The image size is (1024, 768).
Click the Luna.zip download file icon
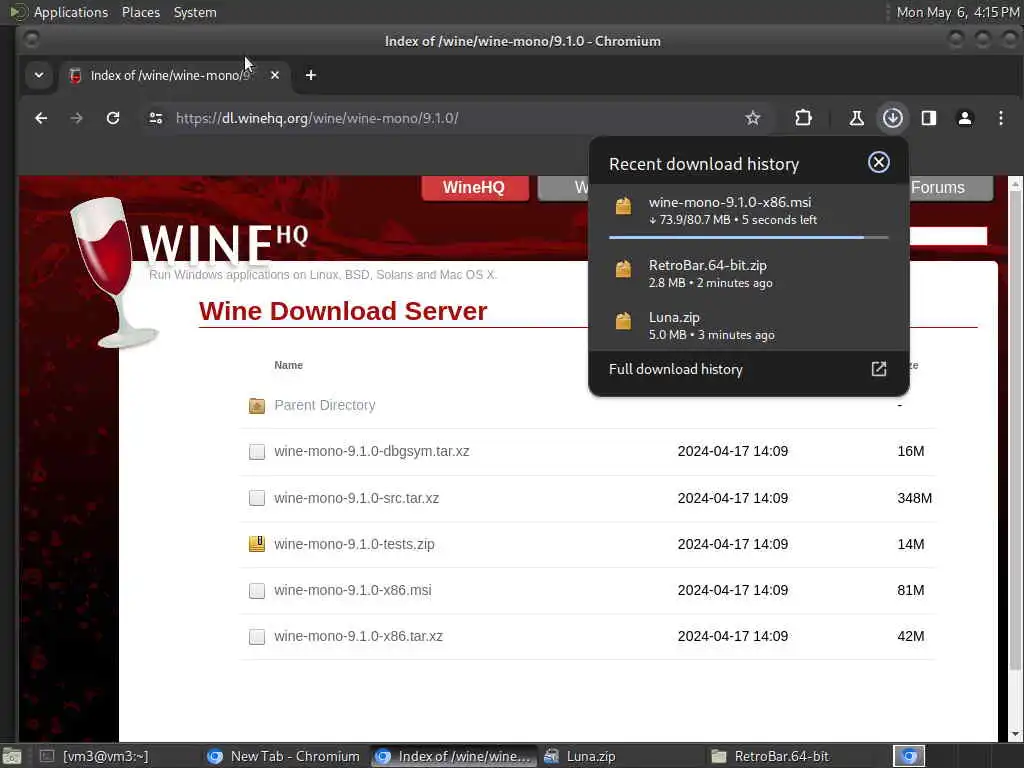pos(624,321)
